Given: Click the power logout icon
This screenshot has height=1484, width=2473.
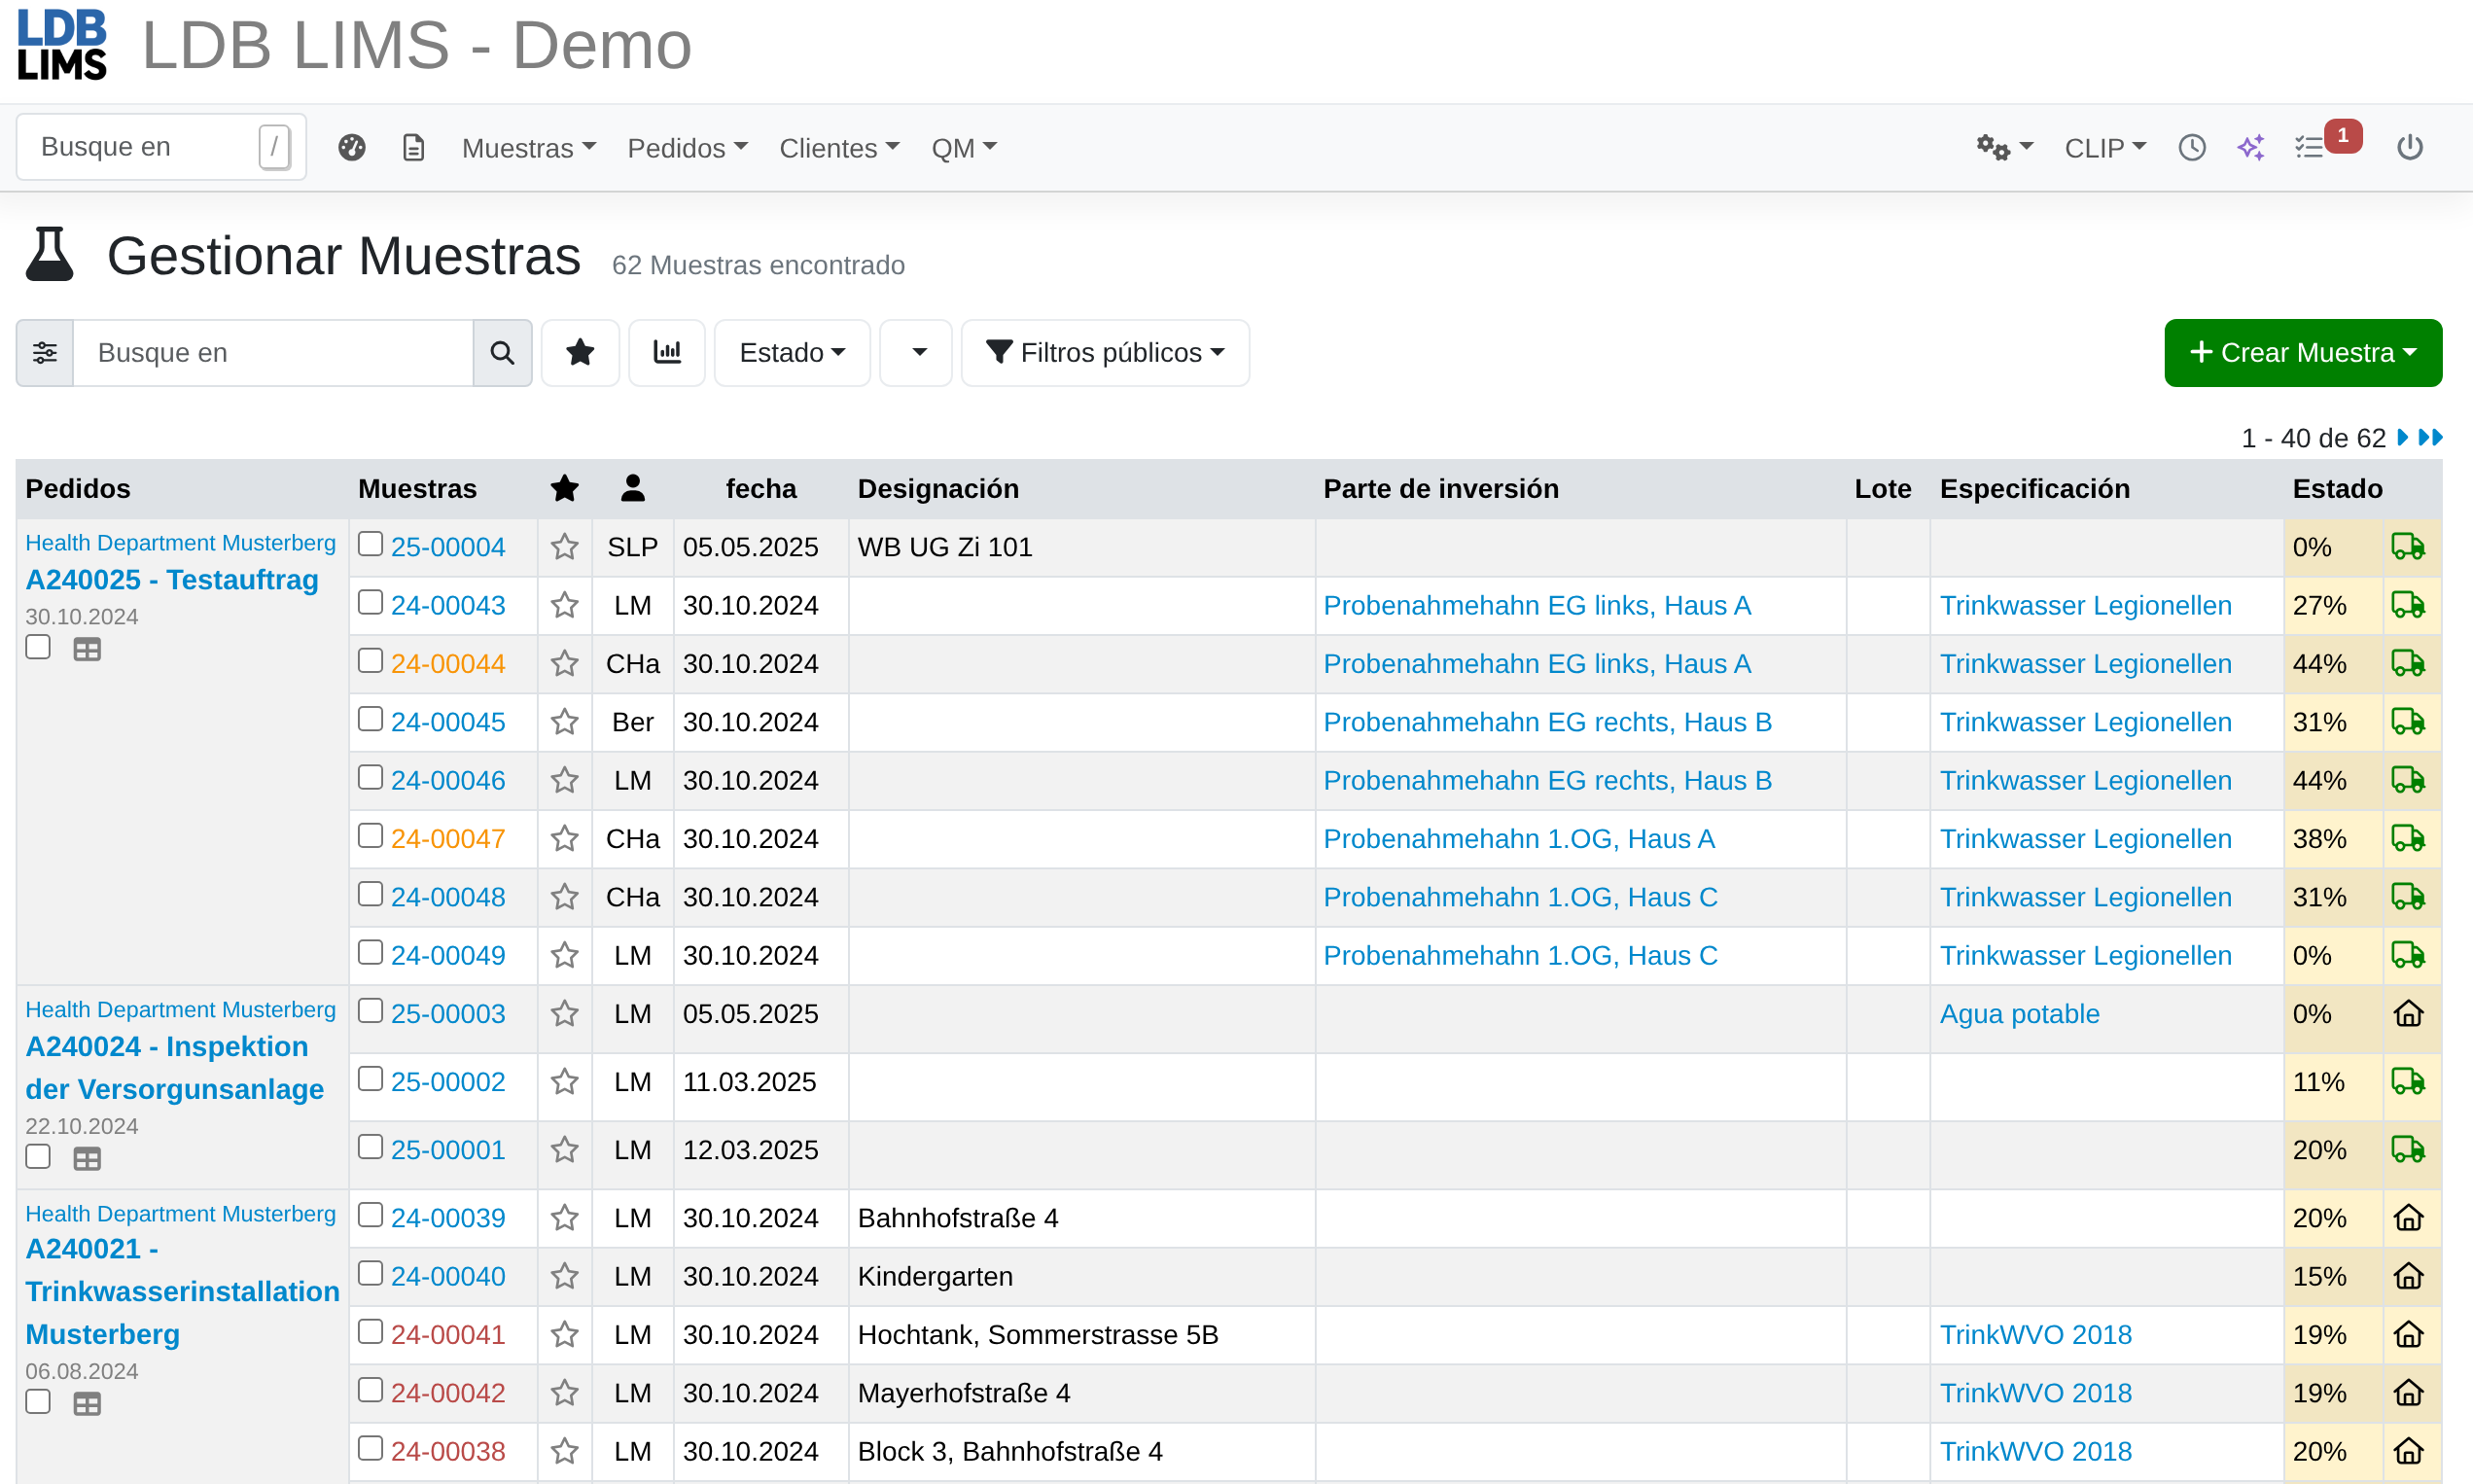Looking at the screenshot, I should (2410, 148).
